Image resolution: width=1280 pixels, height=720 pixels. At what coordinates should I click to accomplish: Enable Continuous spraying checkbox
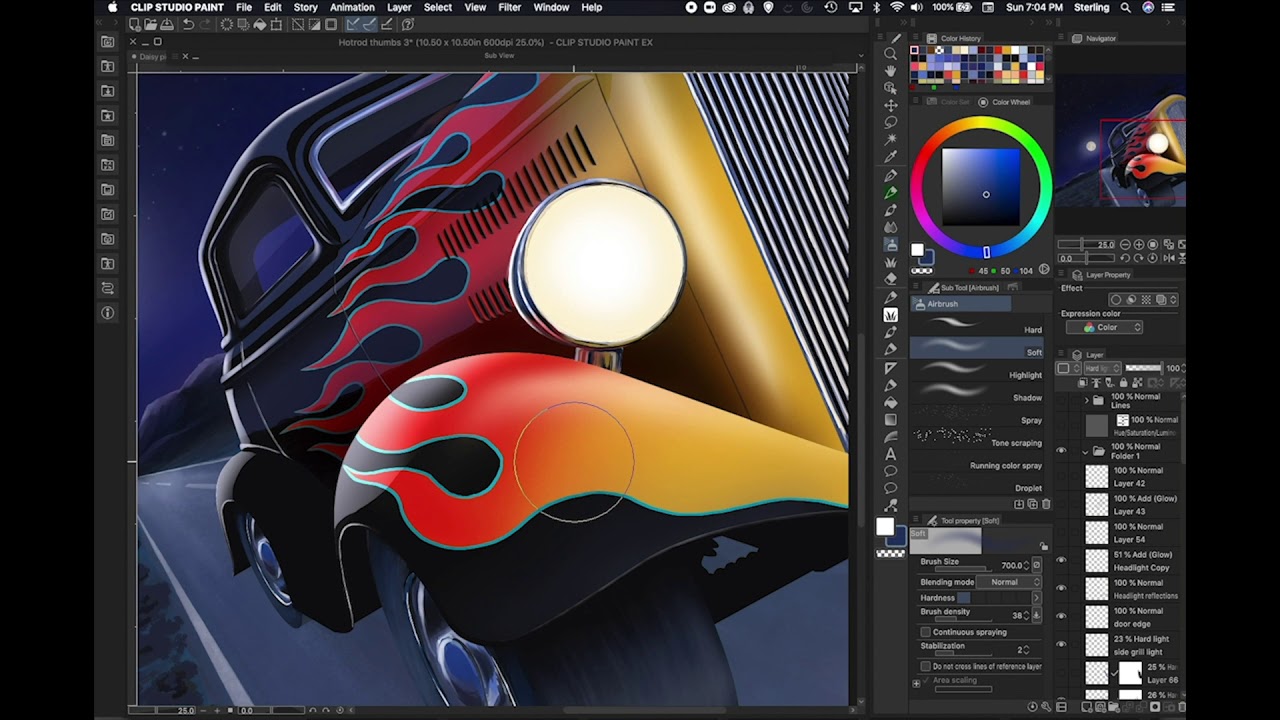[926, 632]
